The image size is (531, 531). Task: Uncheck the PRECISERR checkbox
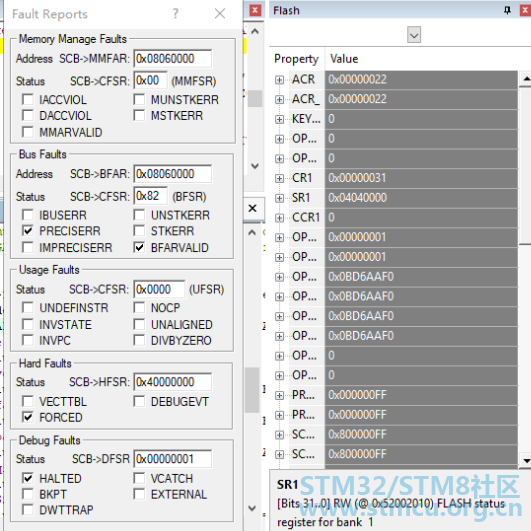(28, 231)
